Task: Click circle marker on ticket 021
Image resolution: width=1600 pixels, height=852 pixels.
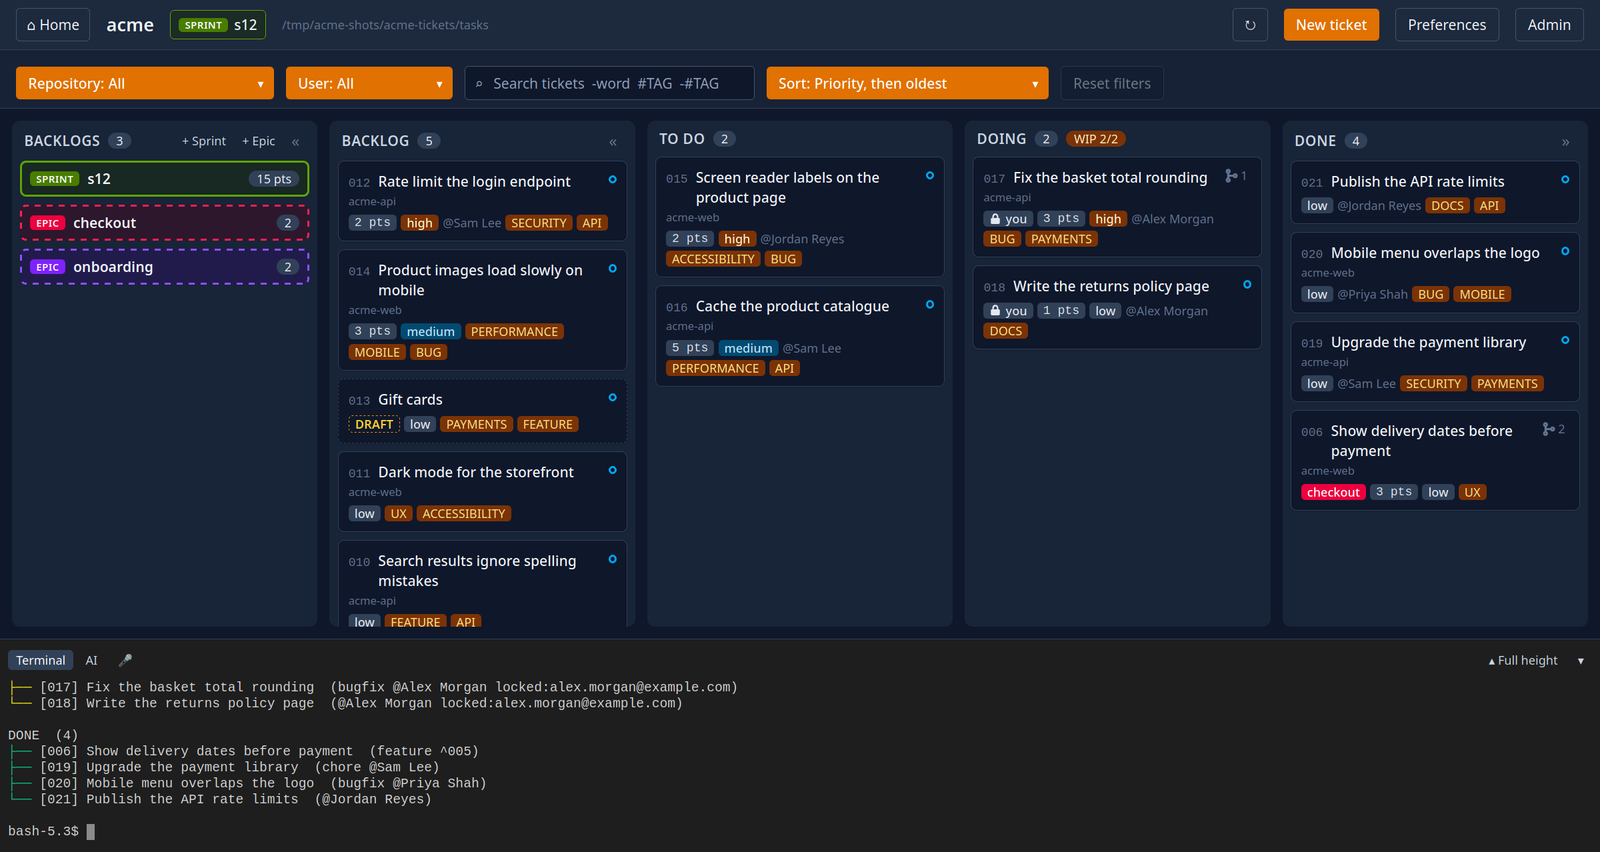Action: coord(1565,180)
